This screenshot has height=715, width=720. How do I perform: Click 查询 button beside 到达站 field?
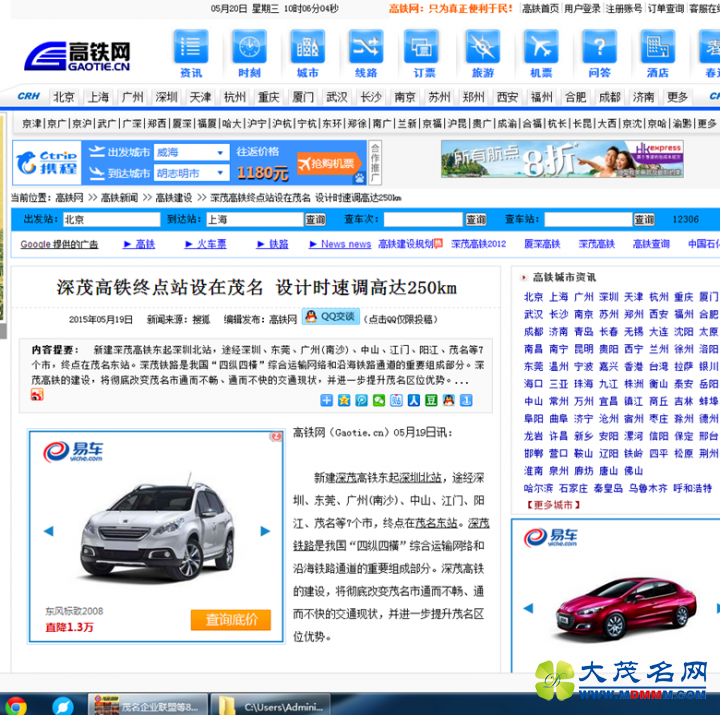click(315, 220)
